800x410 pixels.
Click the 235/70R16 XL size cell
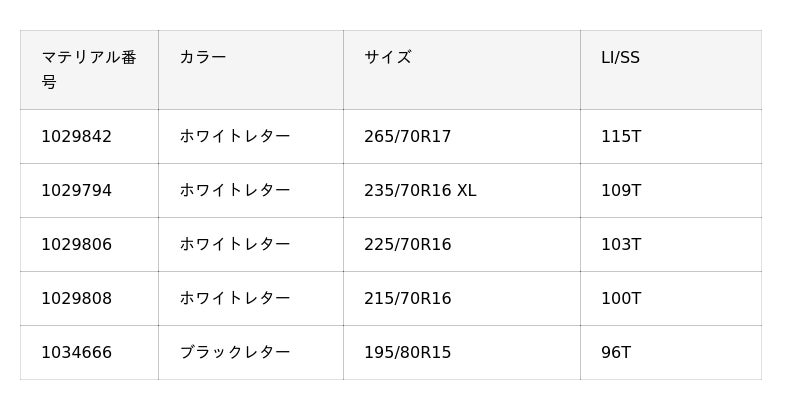420,191
